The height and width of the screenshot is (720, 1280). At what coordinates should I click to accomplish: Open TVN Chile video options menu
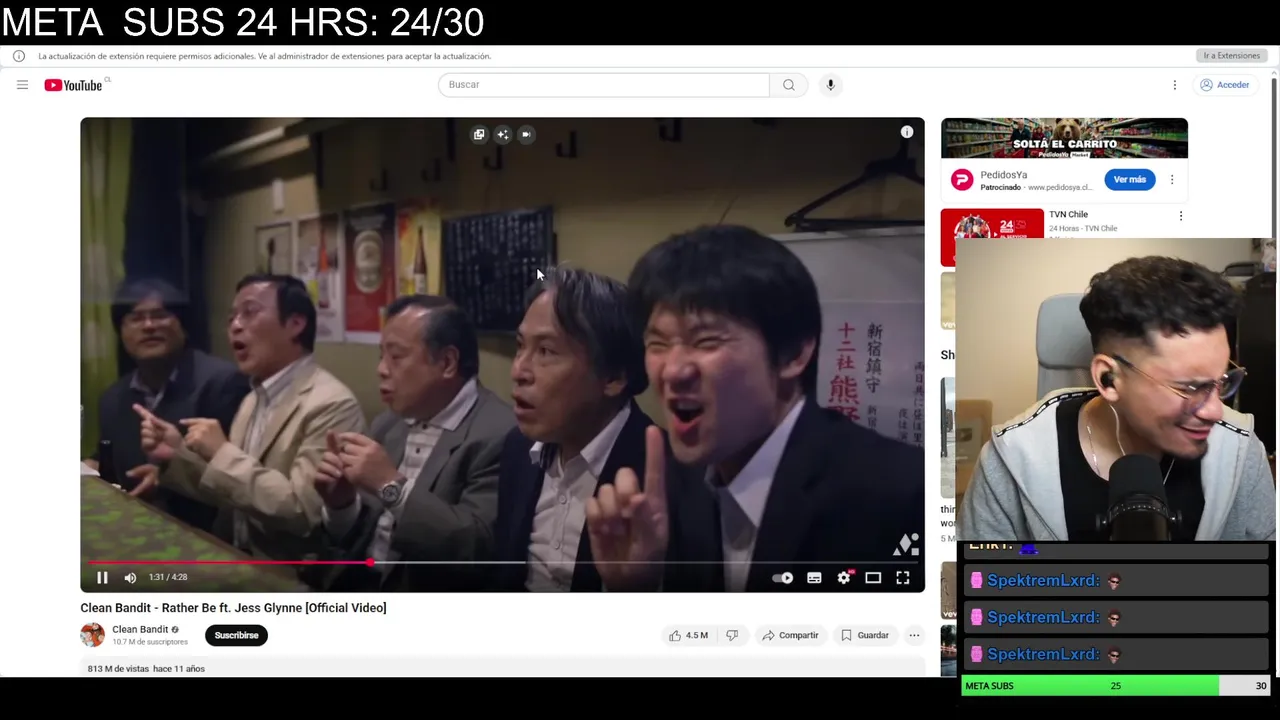click(x=1181, y=215)
